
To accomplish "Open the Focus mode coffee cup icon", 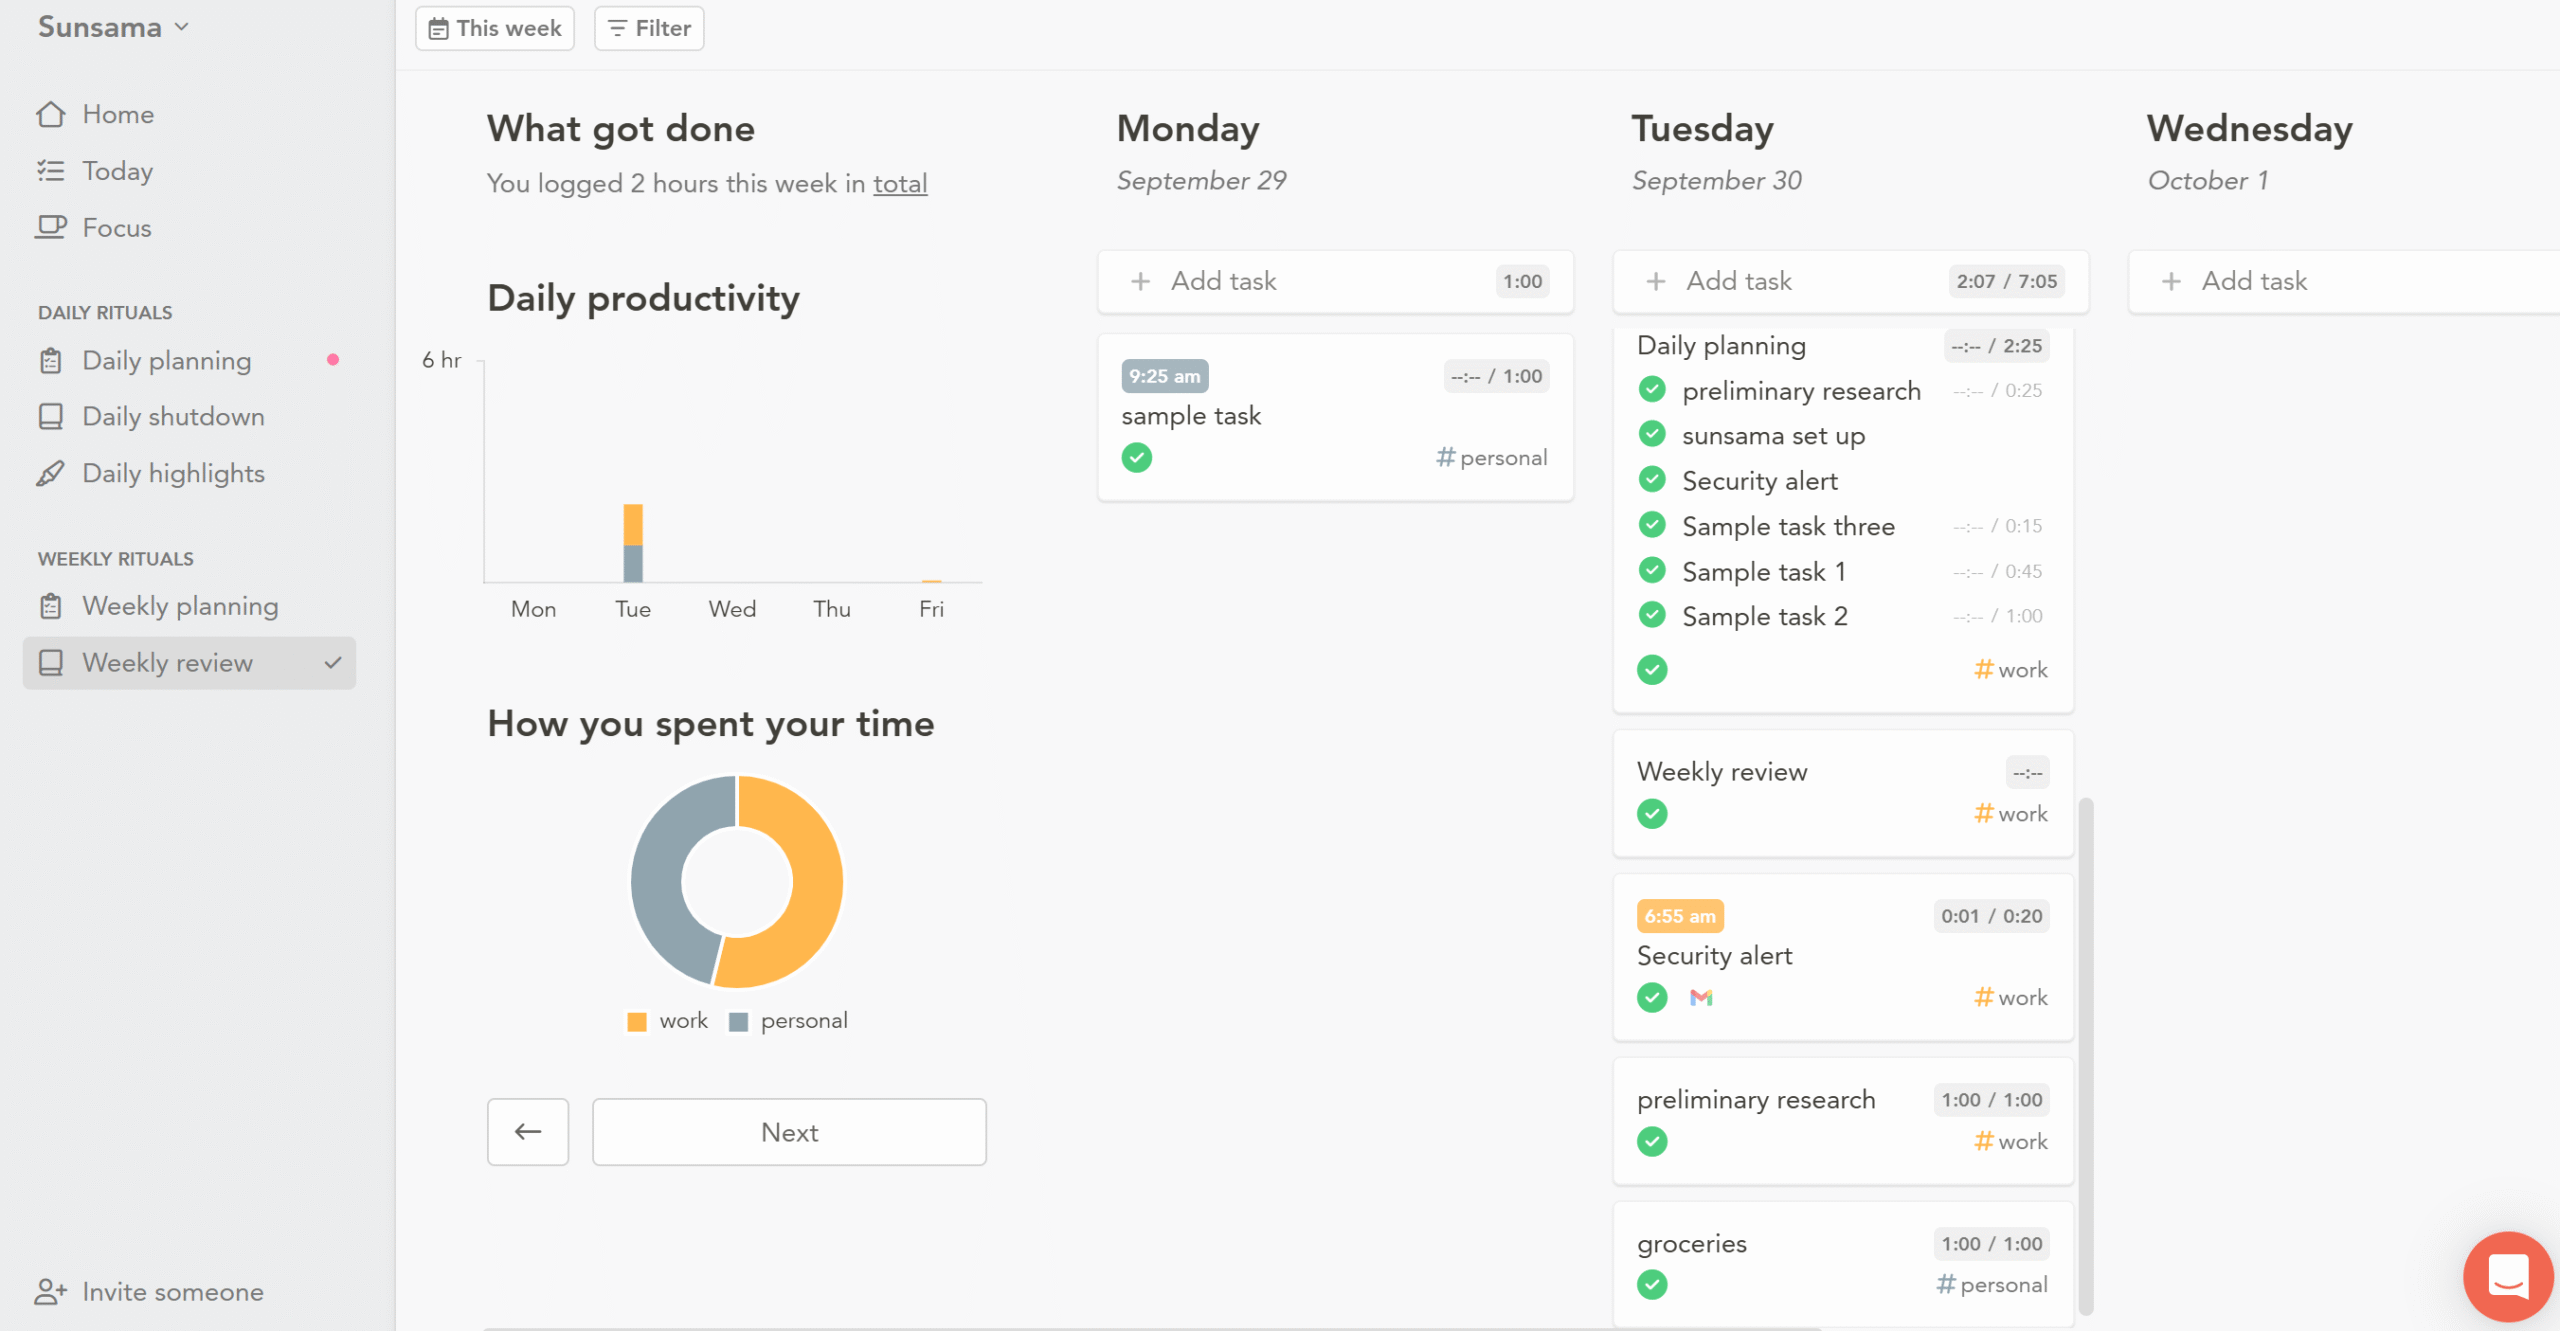I will pyautogui.click(x=51, y=228).
